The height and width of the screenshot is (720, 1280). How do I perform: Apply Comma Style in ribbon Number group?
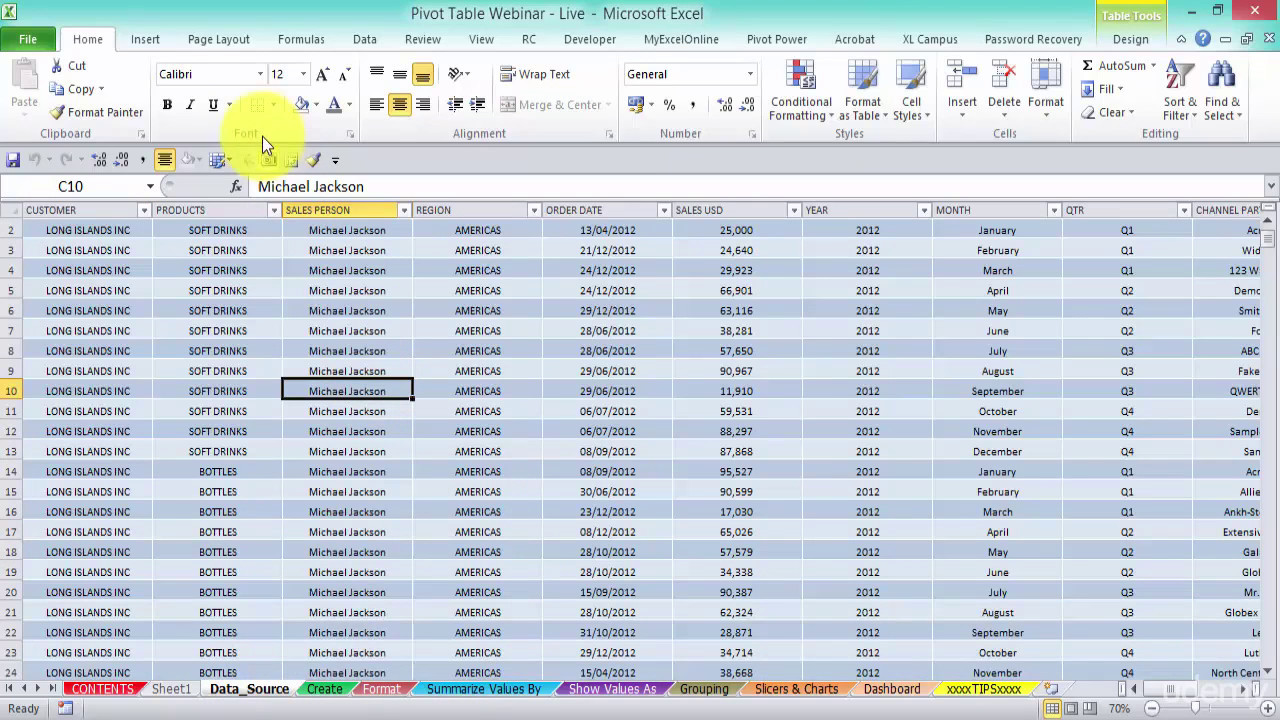coord(692,105)
